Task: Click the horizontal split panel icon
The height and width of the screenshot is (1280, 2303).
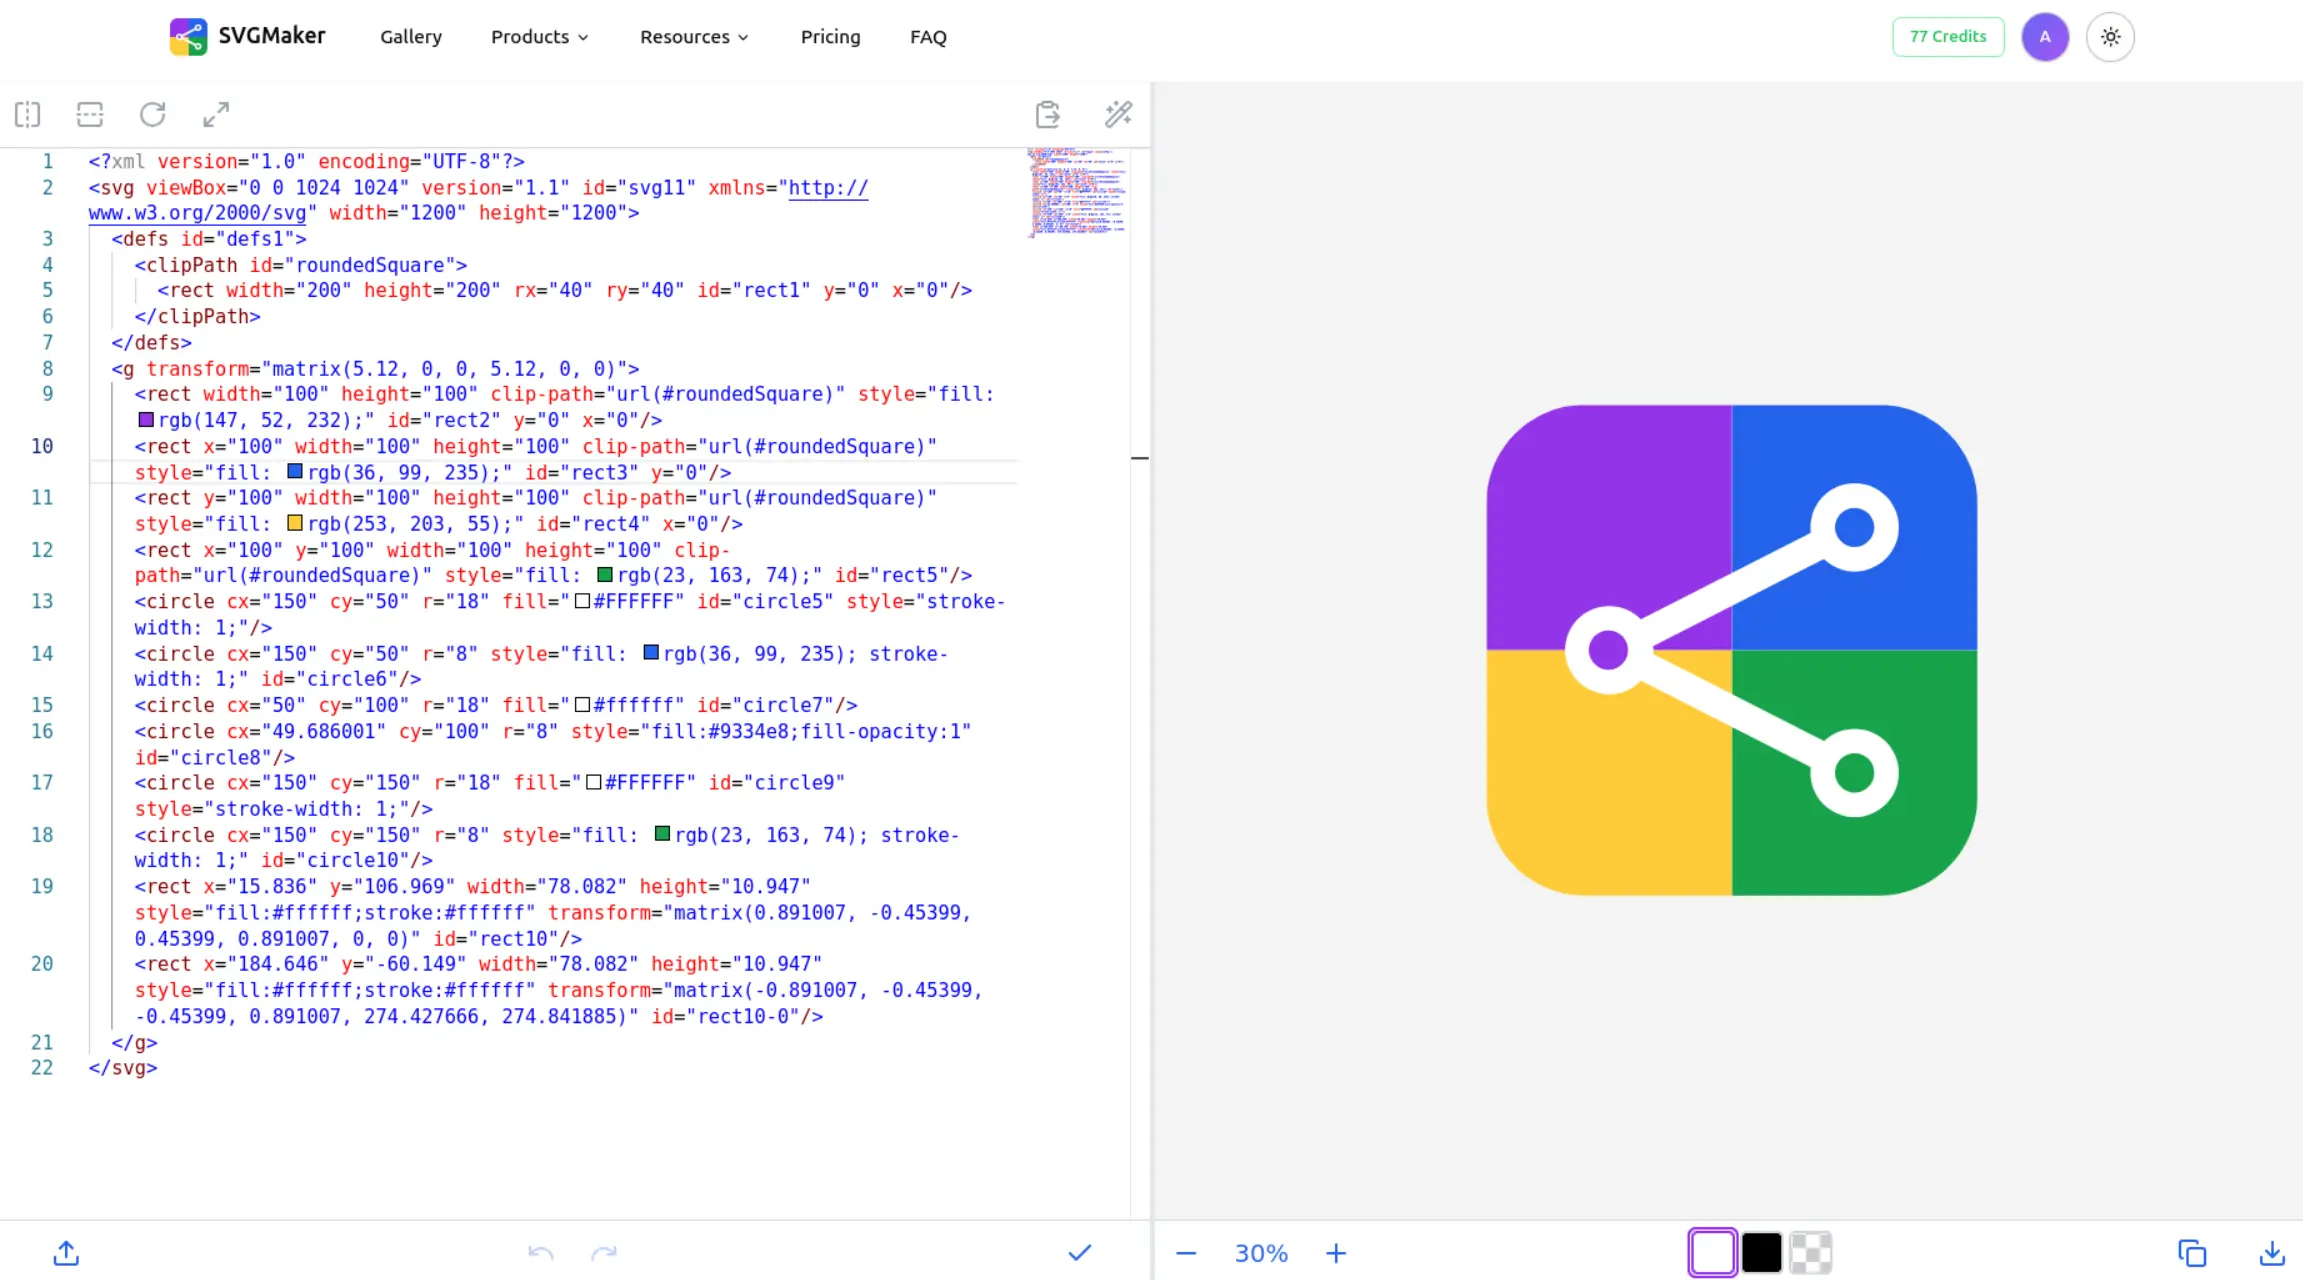Action: pos(90,114)
